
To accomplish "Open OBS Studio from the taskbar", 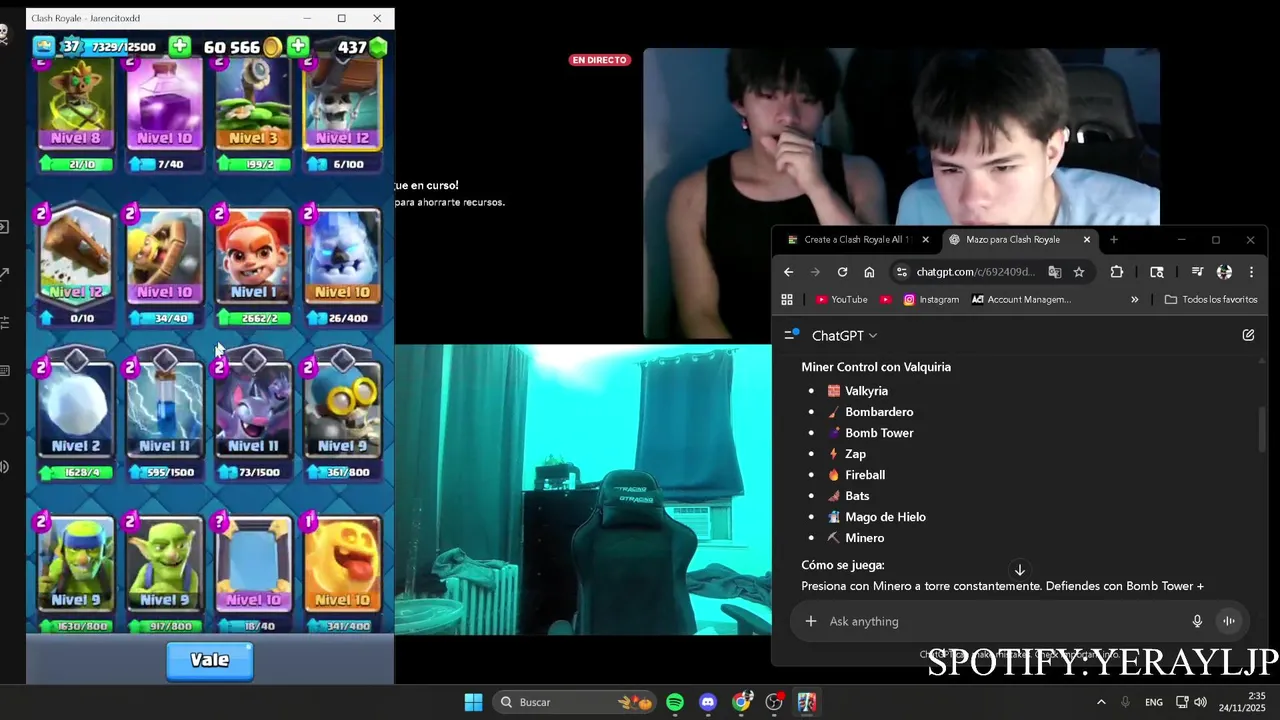I will [774, 702].
